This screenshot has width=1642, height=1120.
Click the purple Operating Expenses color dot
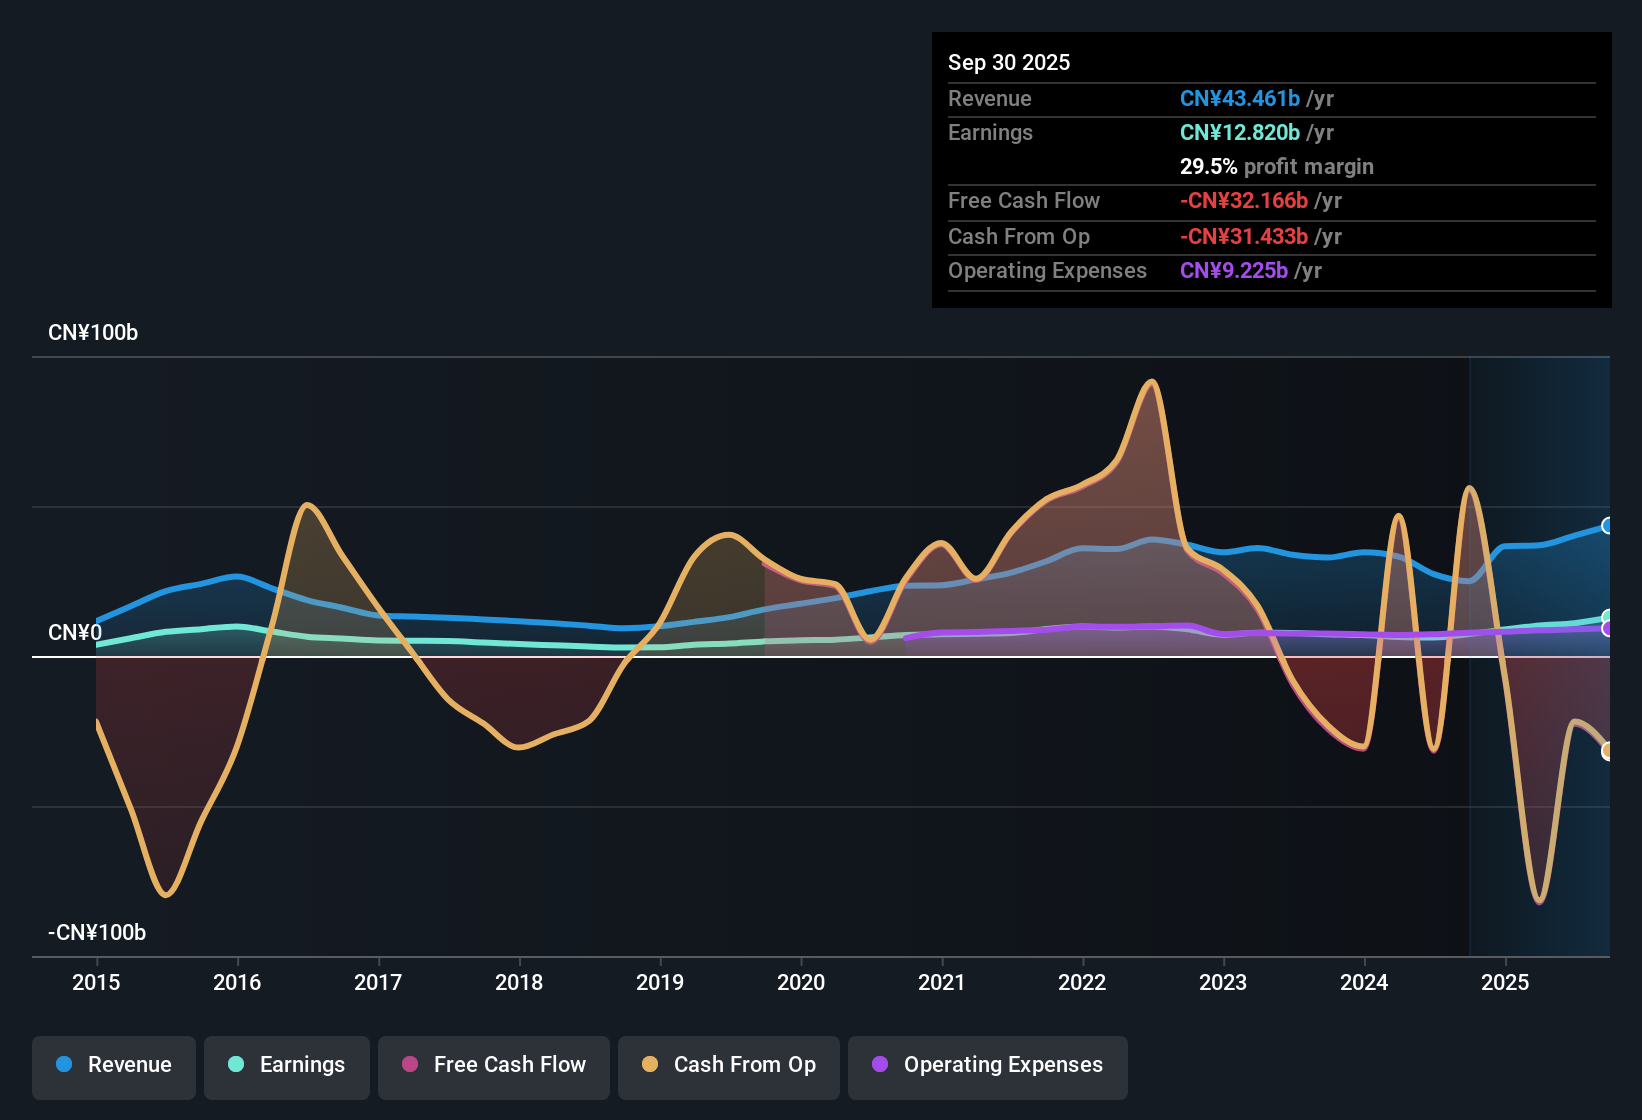[x=880, y=1065]
